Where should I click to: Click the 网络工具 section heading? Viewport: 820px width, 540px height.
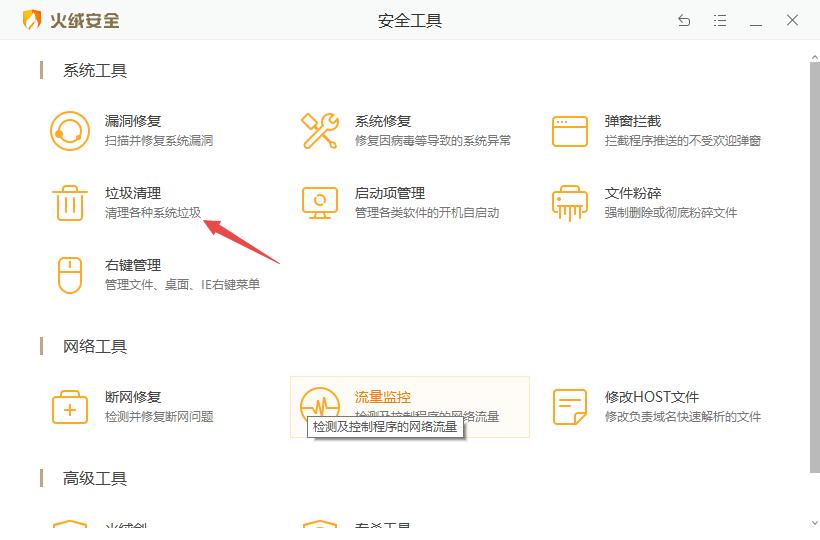pos(95,347)
